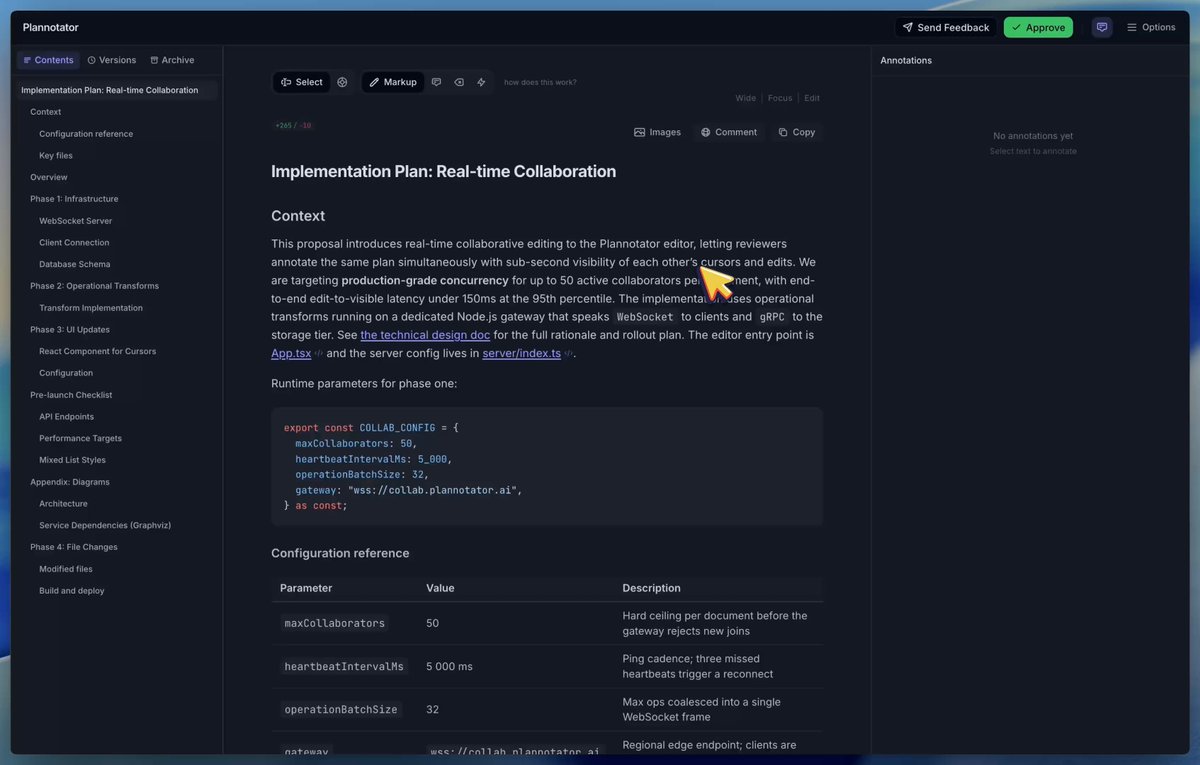Screen dimensions: 1200x765
Task: Toggle the annotations panel speech-bubble icon
Action: pyautogui.click(x=1102, y=27)
